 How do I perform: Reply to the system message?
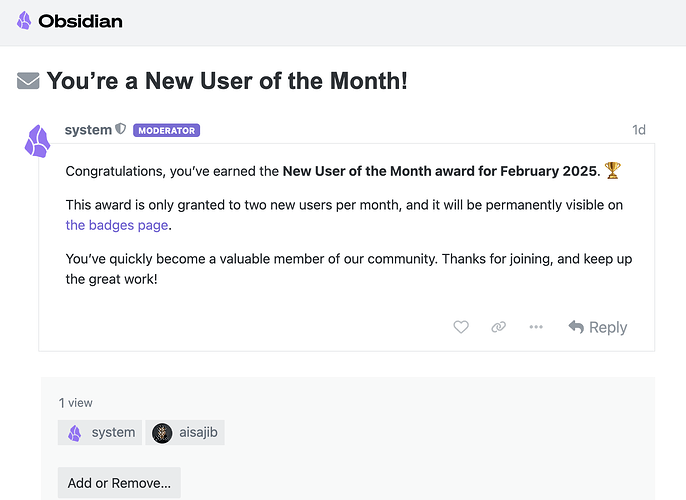(598, 327)
